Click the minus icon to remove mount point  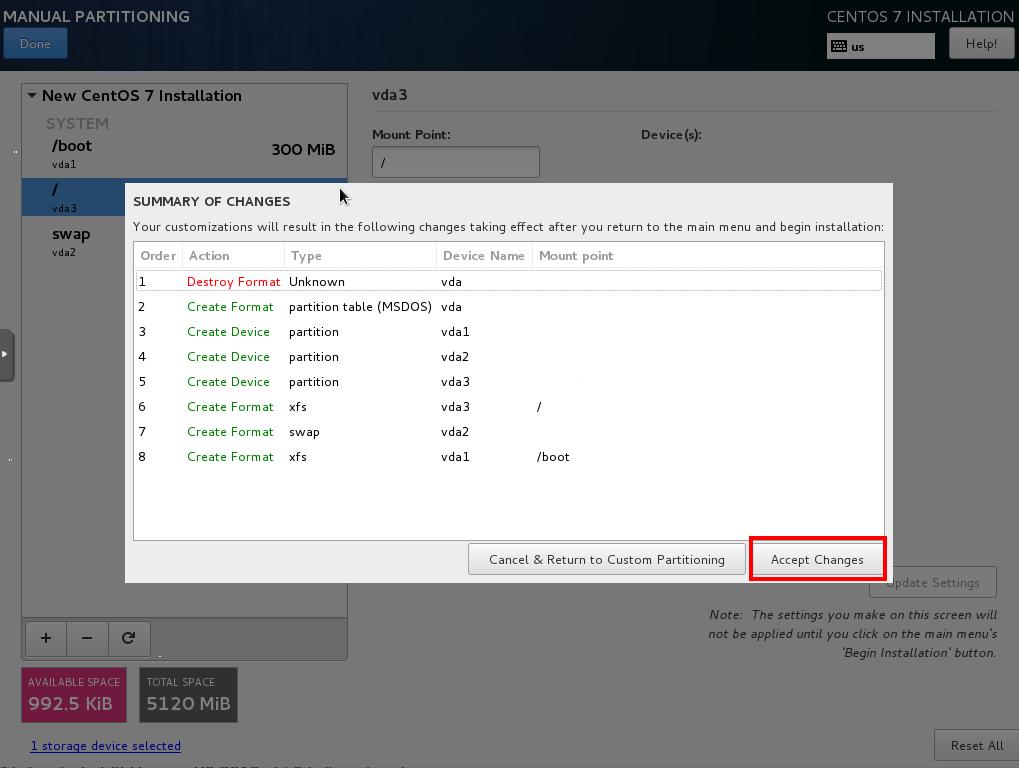(86, 638)
